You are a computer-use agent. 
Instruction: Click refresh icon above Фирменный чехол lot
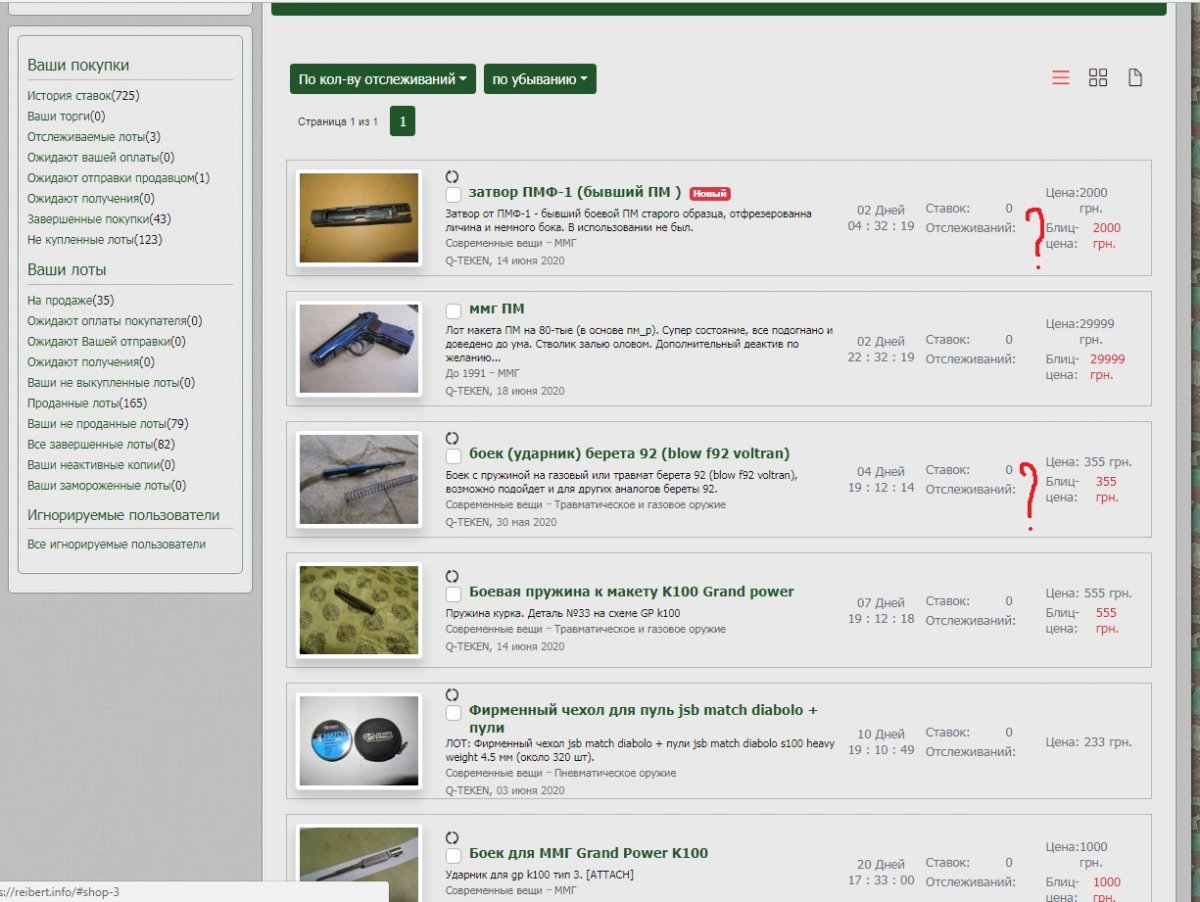pos(452,694)
